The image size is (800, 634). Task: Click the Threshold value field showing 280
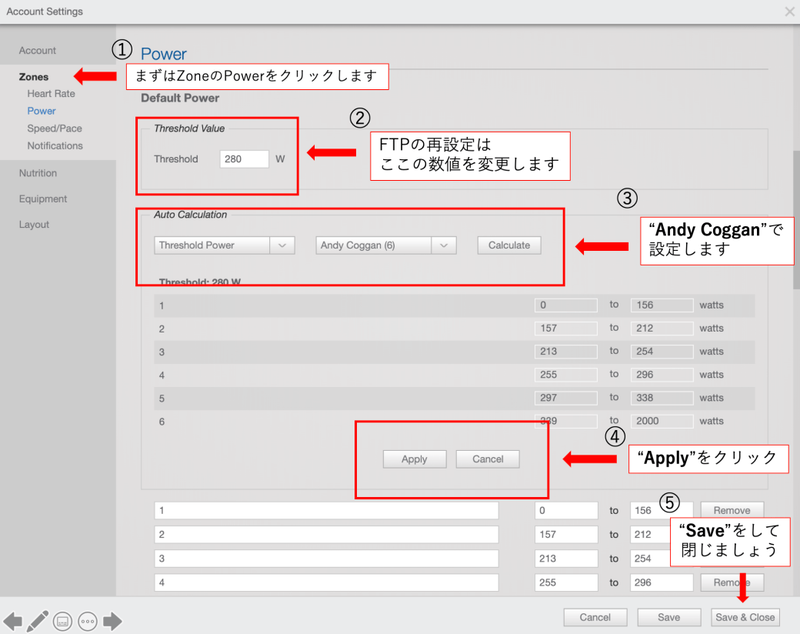tap(244, 159)
